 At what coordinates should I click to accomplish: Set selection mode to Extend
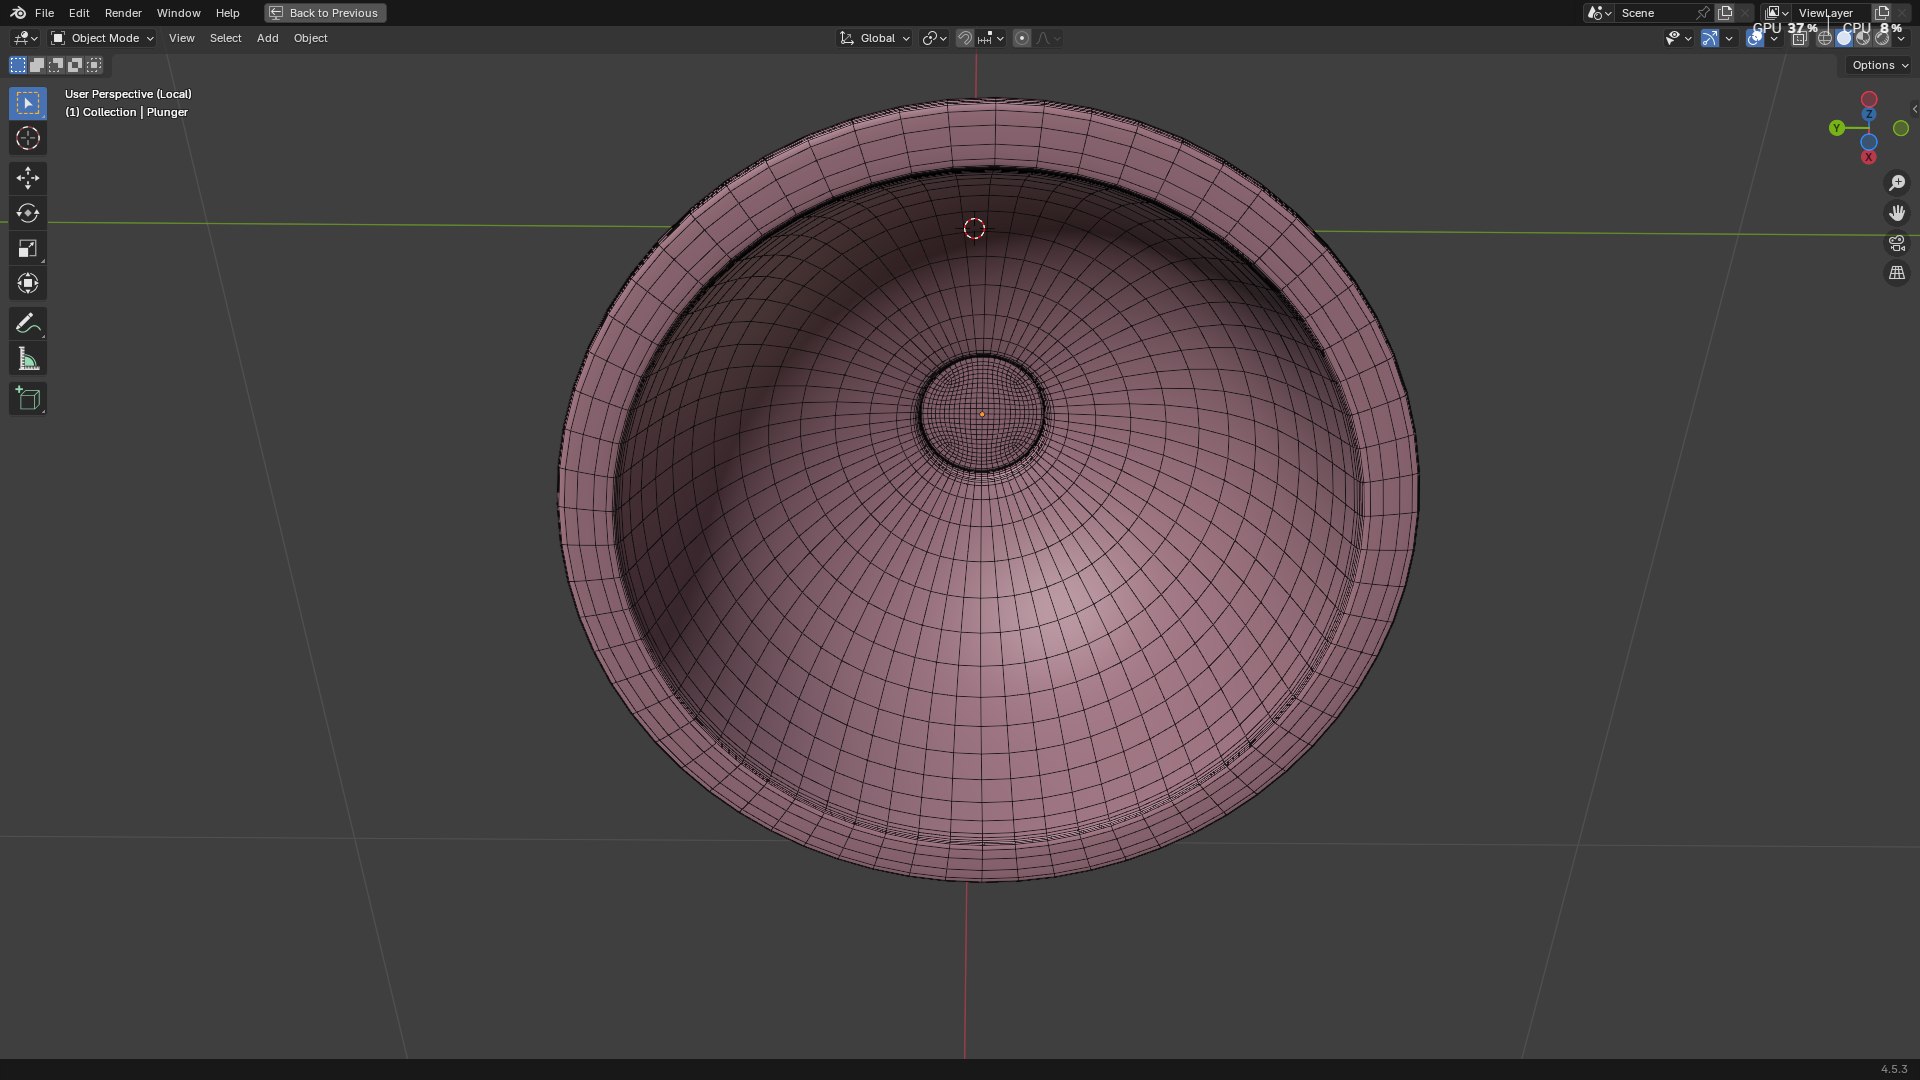(37, 65)
